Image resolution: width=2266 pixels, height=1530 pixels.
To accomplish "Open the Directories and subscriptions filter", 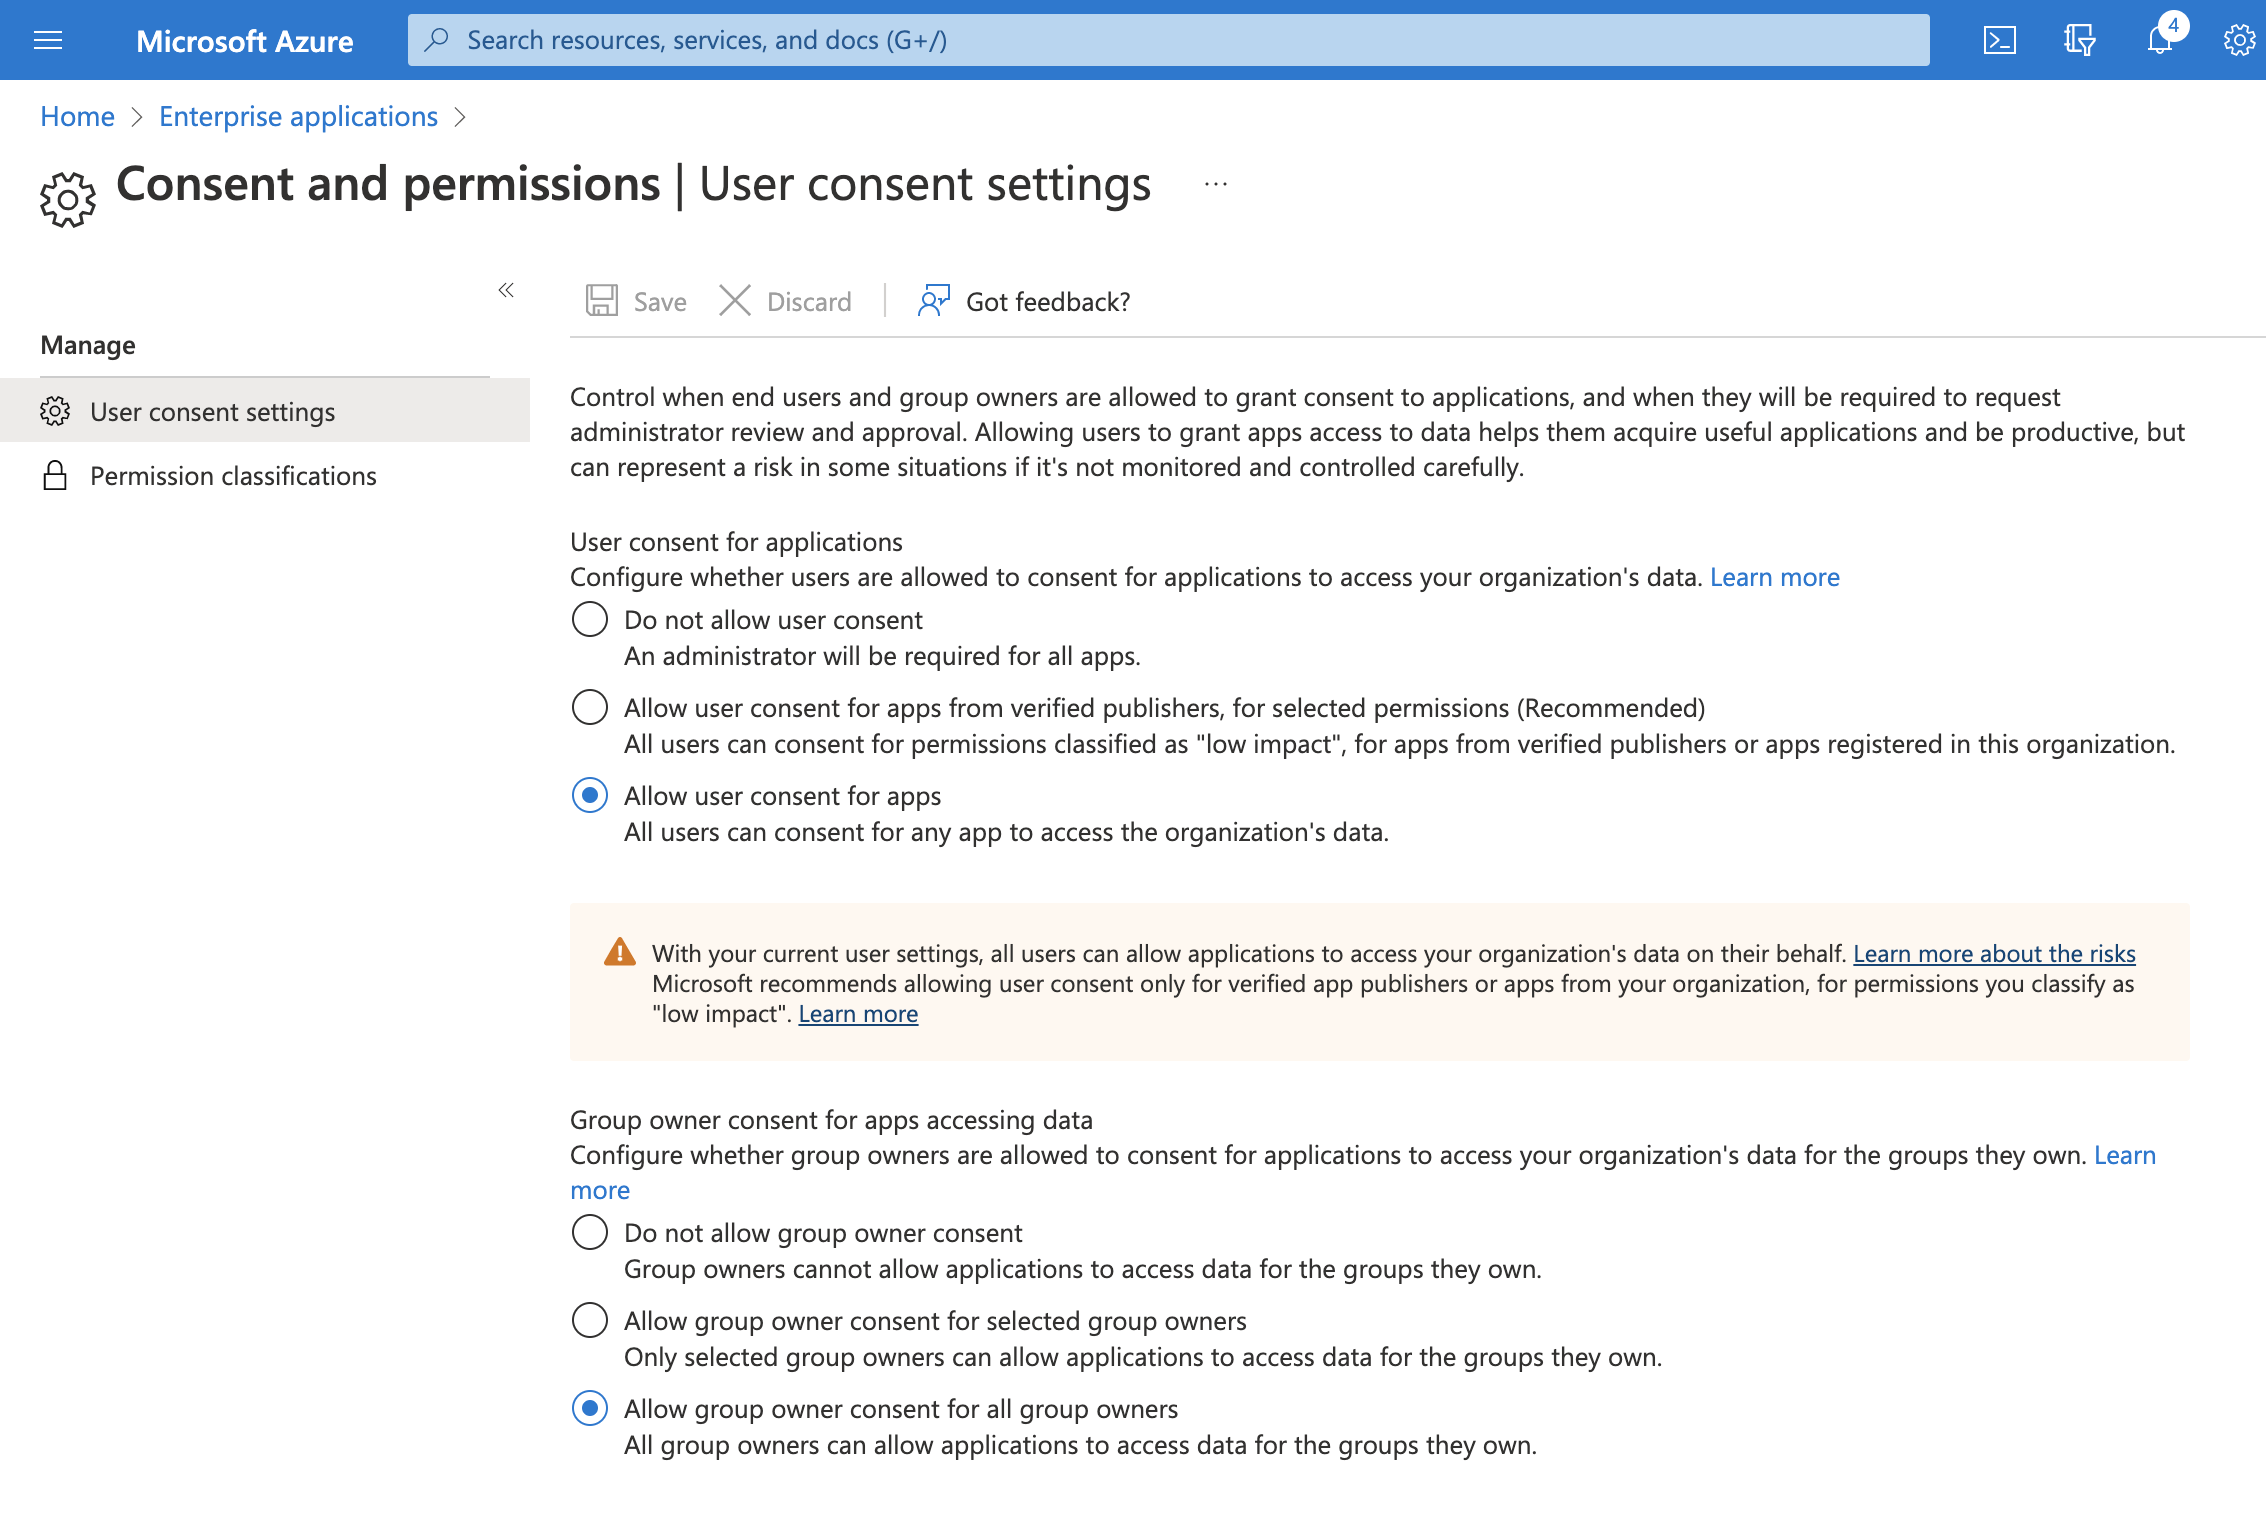I will pyautogui.click(x=2079, y=40).
